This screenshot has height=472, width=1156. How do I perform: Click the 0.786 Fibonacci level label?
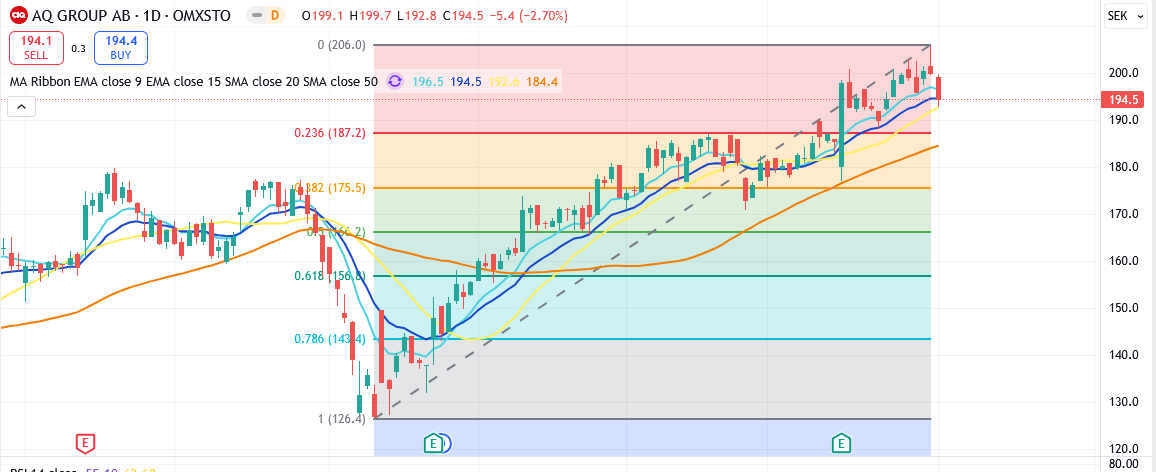pos(329,339)
